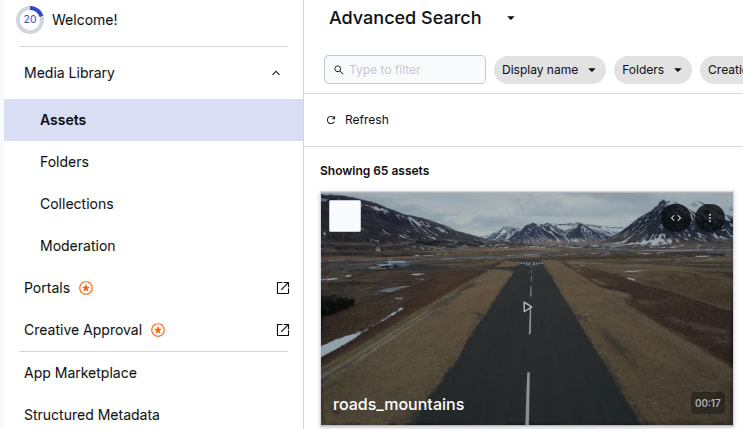This screenshot has height=429, width=743.
Task: Click the Type to filter input field
Action: pos(412,70)
